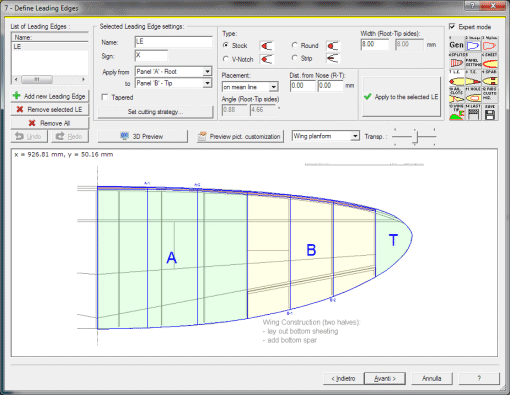
Task: Adjust the Transp. transparency slider
Action: [x=415, y=137]
